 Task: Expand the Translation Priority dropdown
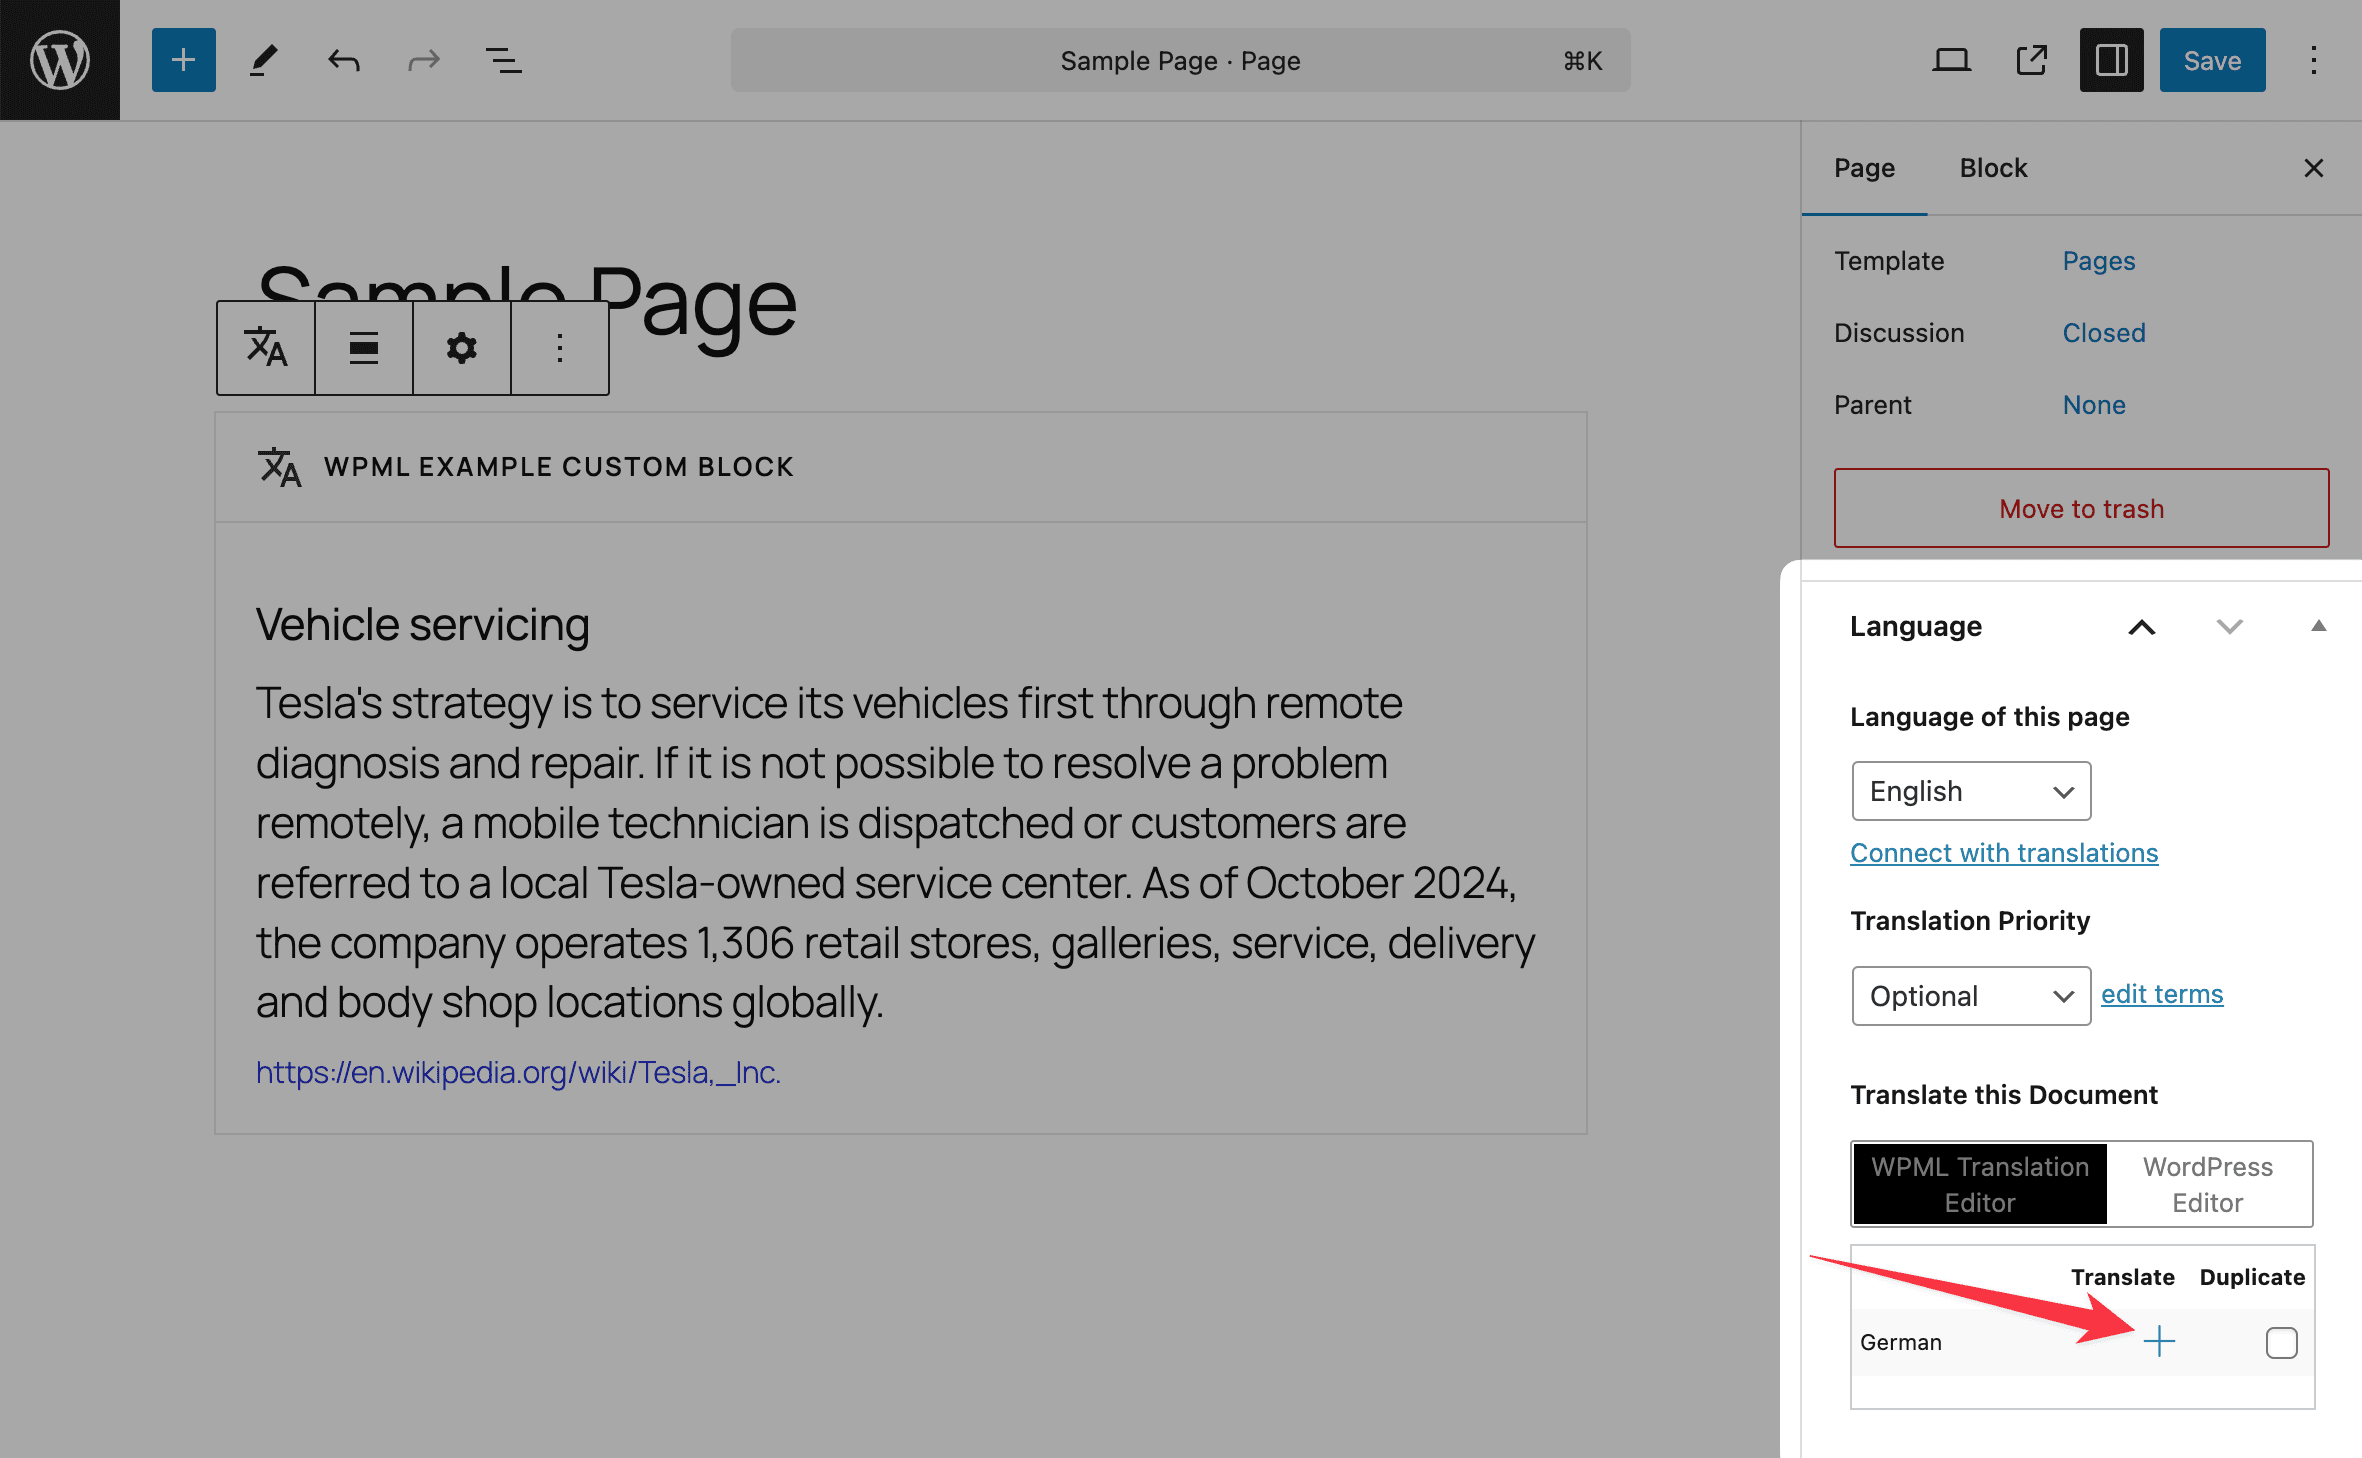point(1969,994)
